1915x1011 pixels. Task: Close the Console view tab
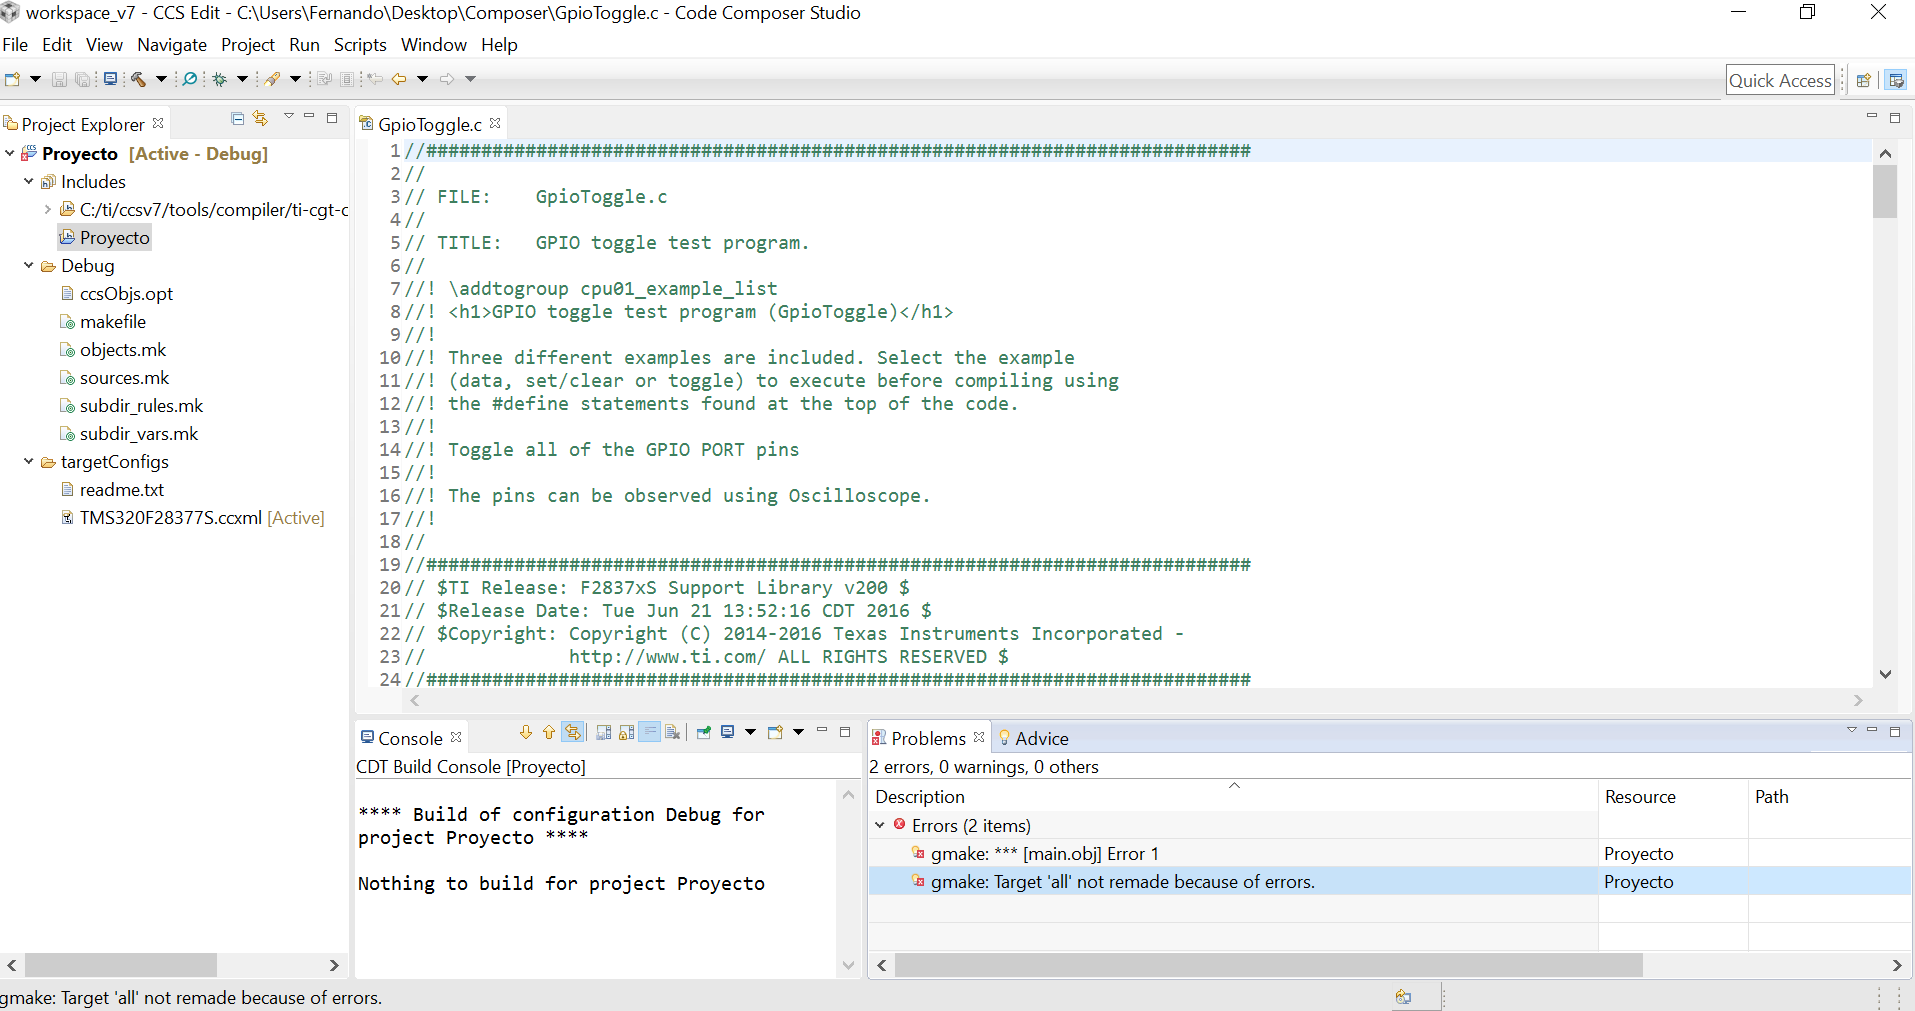point(456,737)
